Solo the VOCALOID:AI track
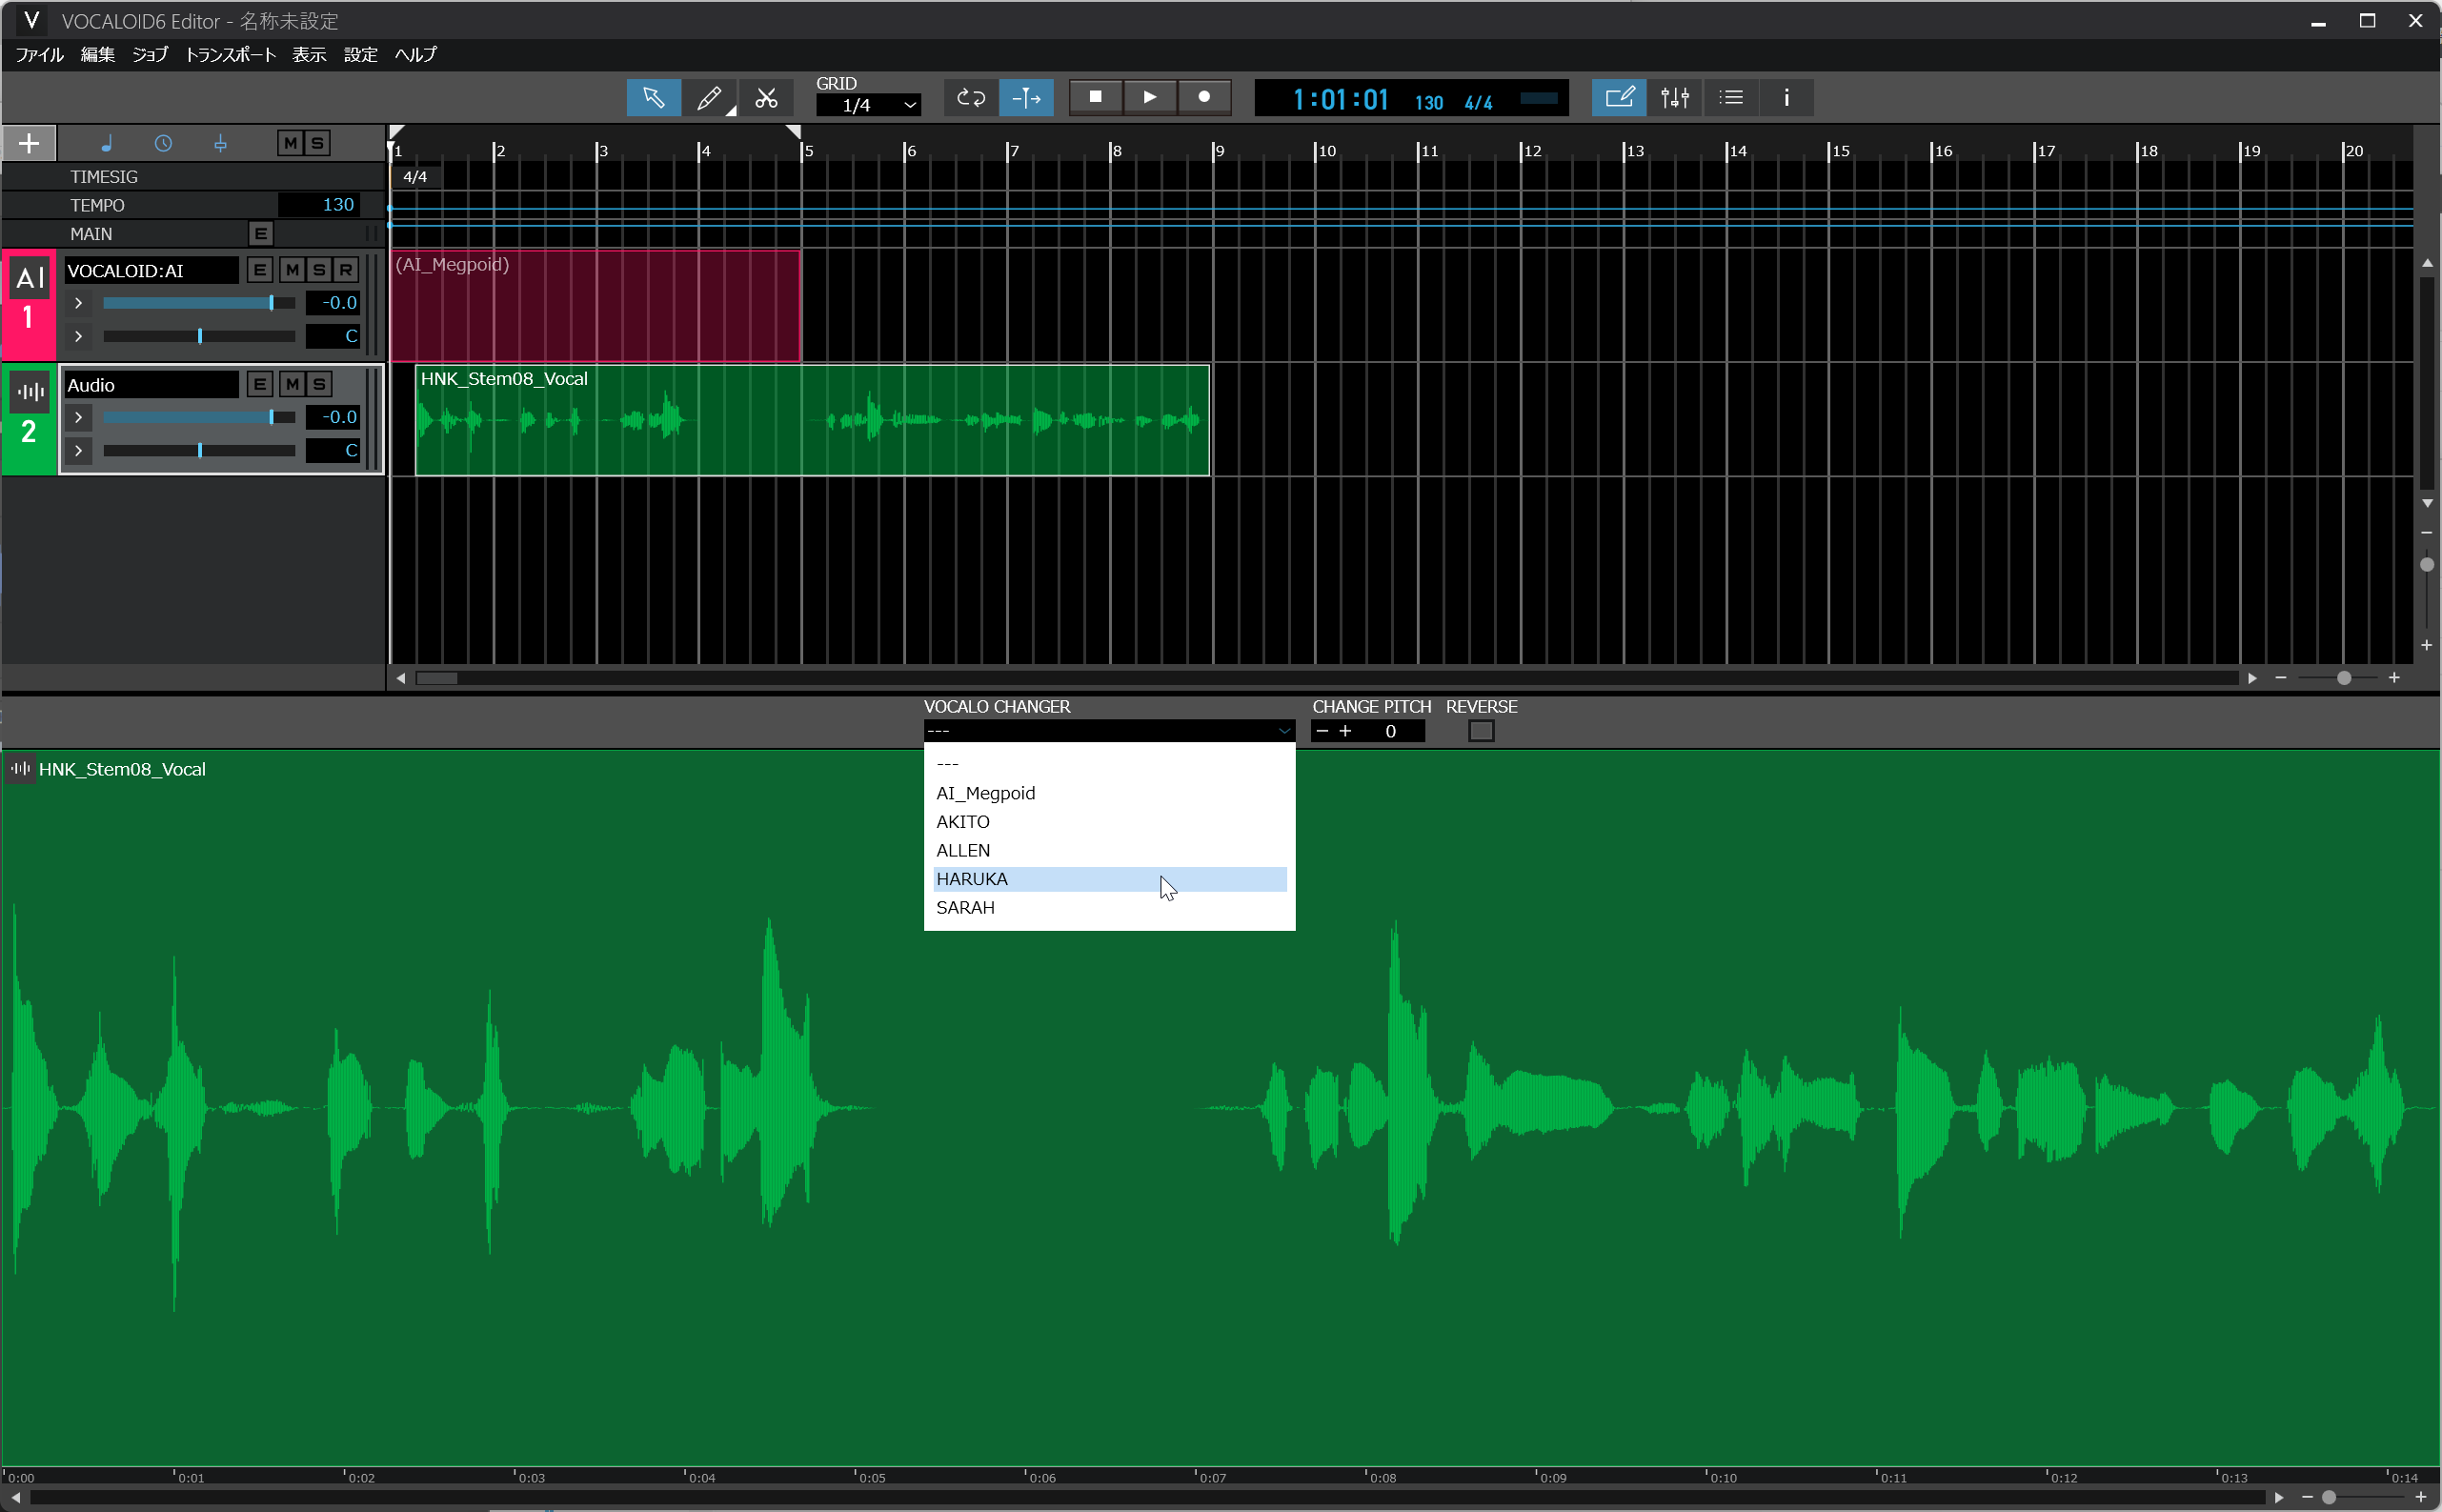This screenshot has height=1512, width=2442. click(319, 270)
